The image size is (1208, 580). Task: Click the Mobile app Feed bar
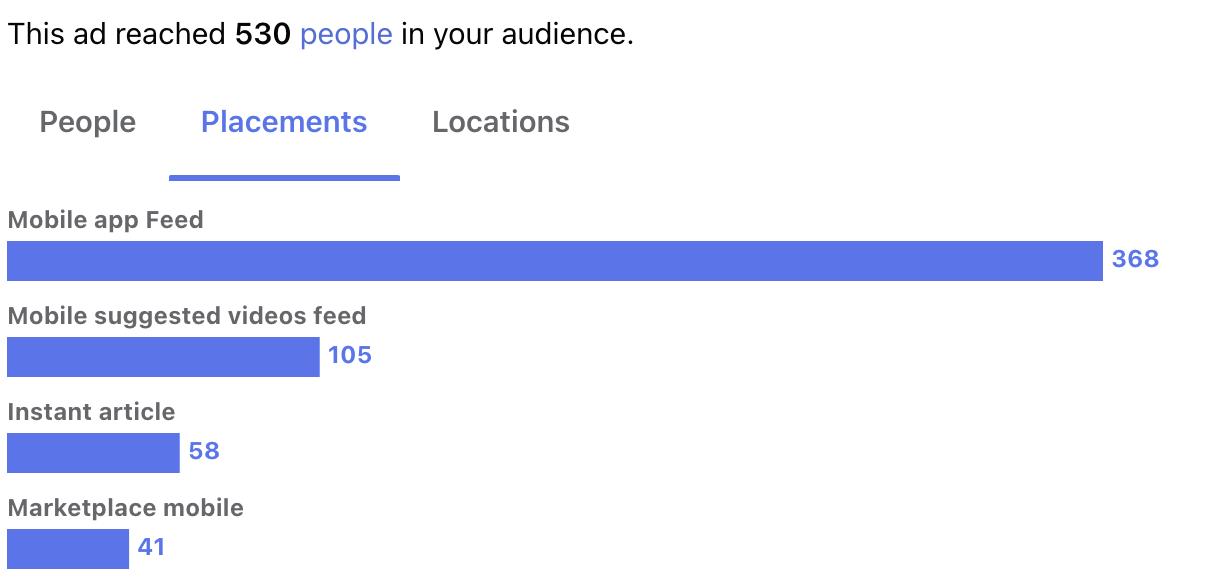554,260
